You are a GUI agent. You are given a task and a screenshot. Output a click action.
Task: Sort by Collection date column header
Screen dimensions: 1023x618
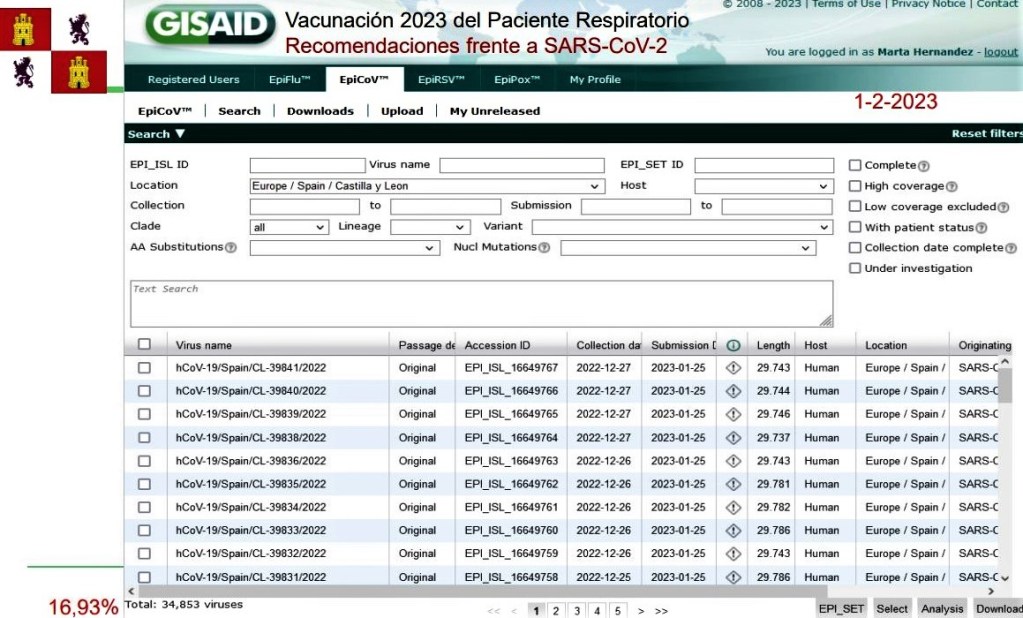(608, 345)
